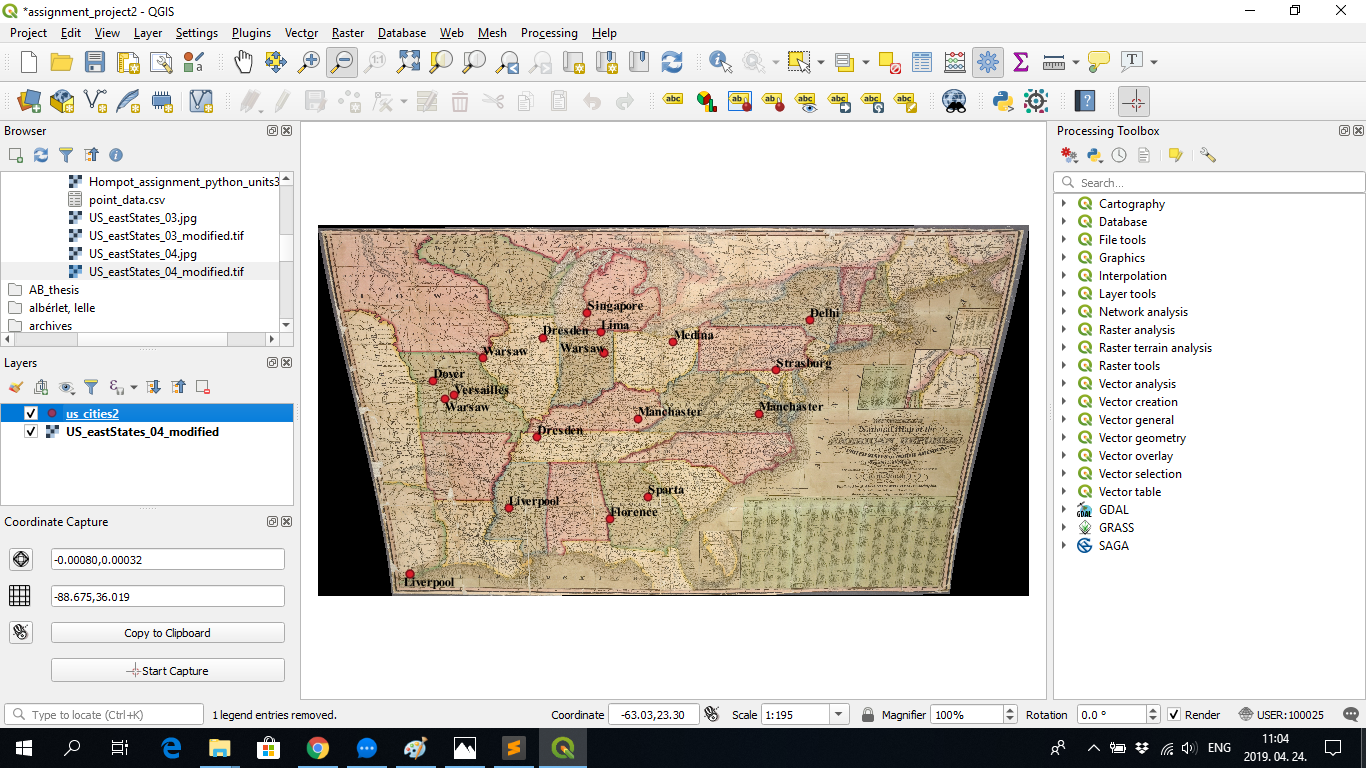The height and width of the screenshot is (768, 1366).
Task: Click the Processing Toolbox search field
Action: (1209, 183)
